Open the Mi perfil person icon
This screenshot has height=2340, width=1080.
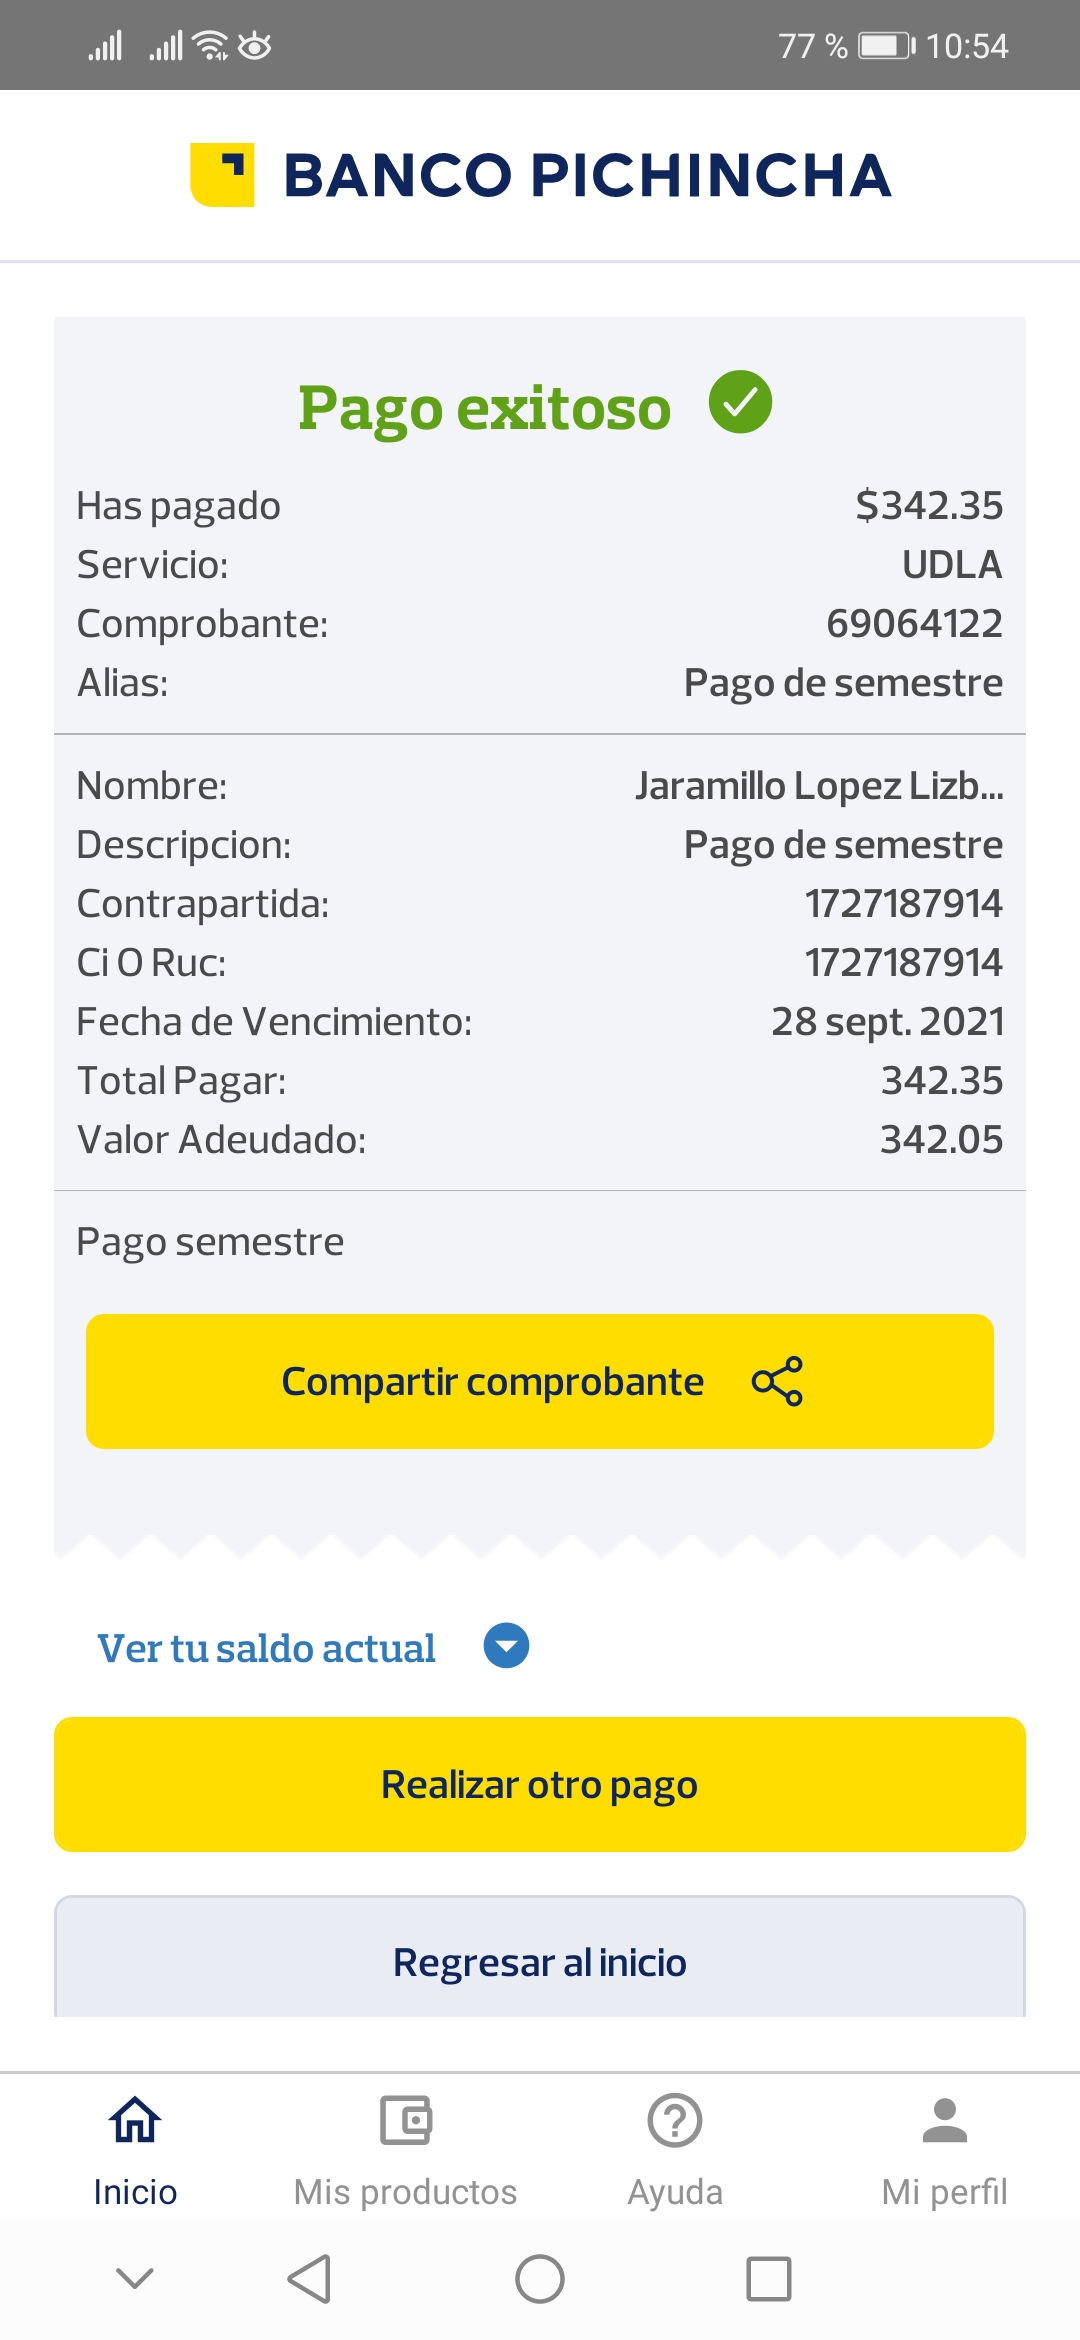[x=944, y=2120]
